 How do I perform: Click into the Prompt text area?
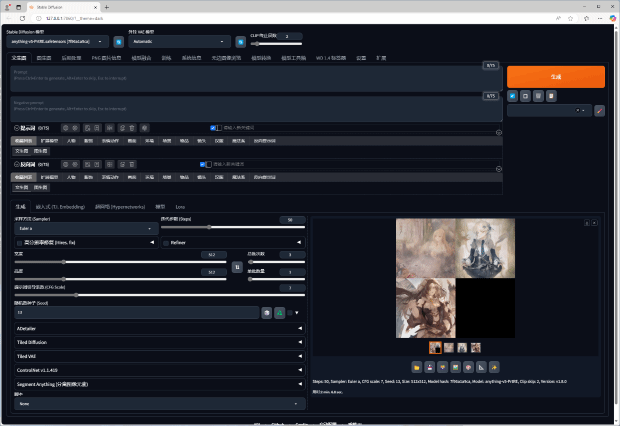coord(256,79)
